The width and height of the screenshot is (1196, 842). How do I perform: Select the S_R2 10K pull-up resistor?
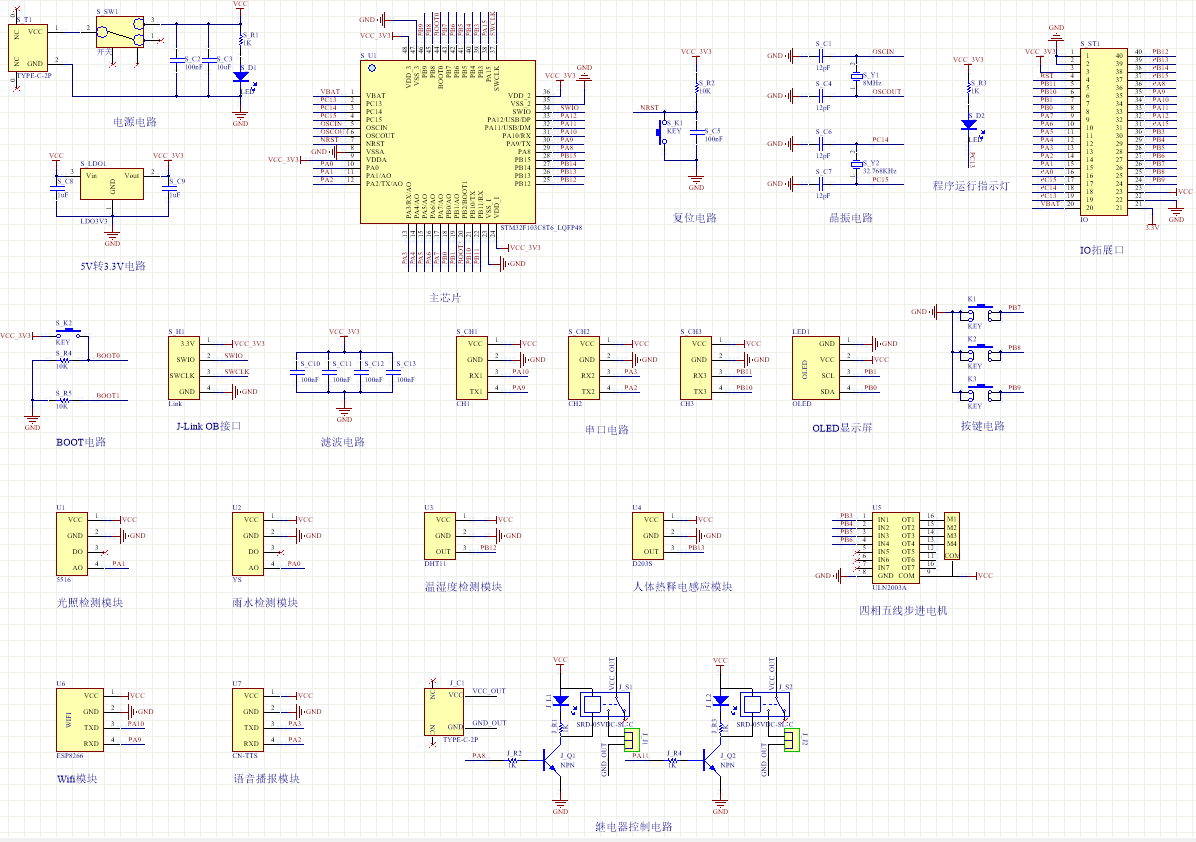696,88
